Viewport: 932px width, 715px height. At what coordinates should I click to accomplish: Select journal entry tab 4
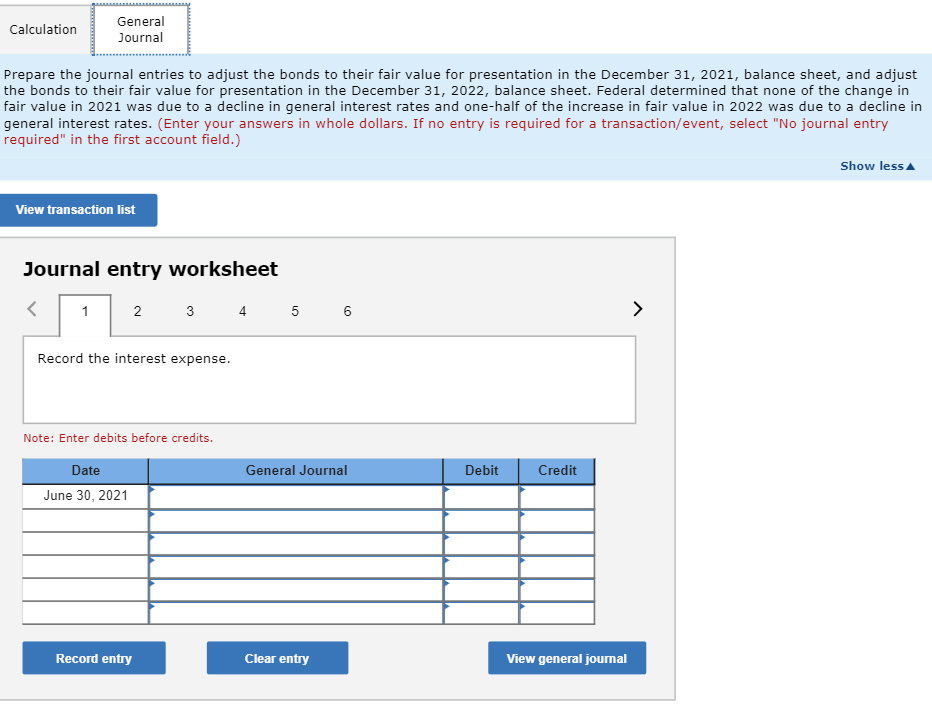(243, 311)
